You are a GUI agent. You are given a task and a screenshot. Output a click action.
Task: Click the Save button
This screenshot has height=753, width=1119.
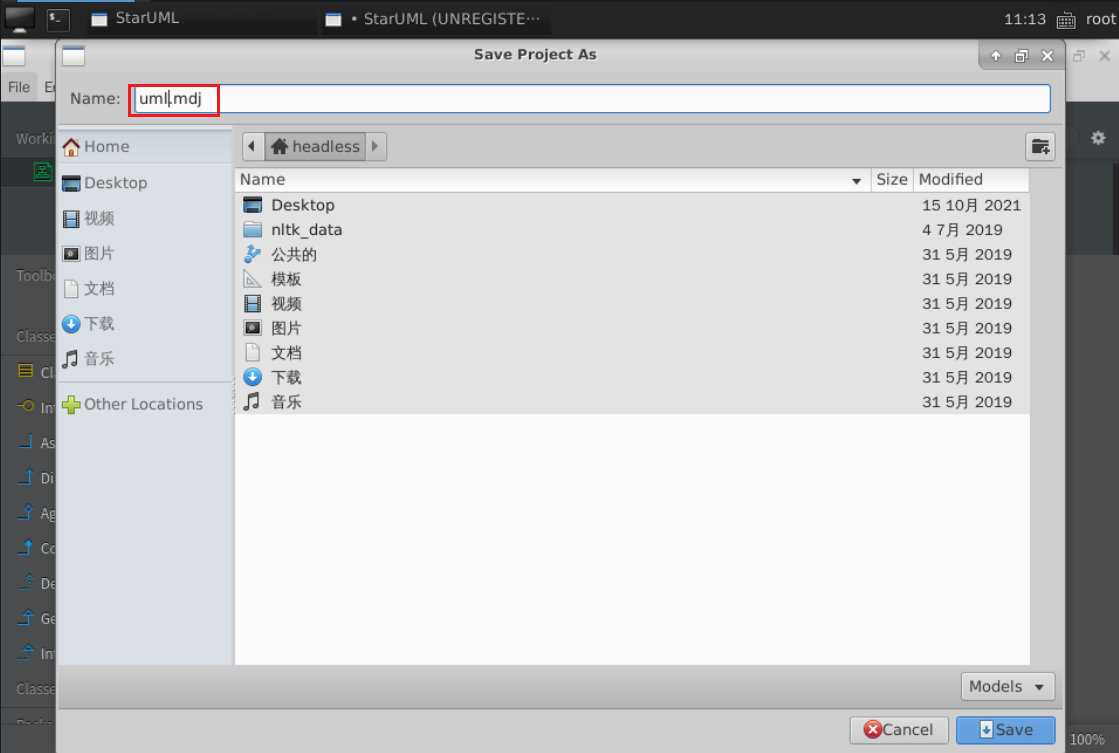click(1005, 729)
